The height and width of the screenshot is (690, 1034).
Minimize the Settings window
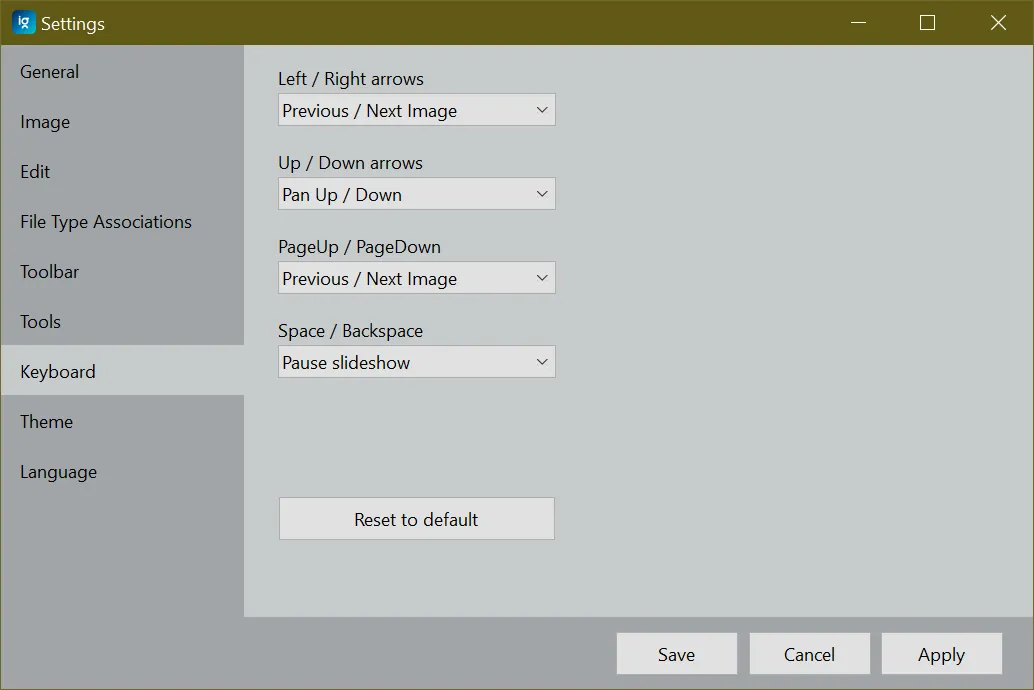tap(858, 22)
